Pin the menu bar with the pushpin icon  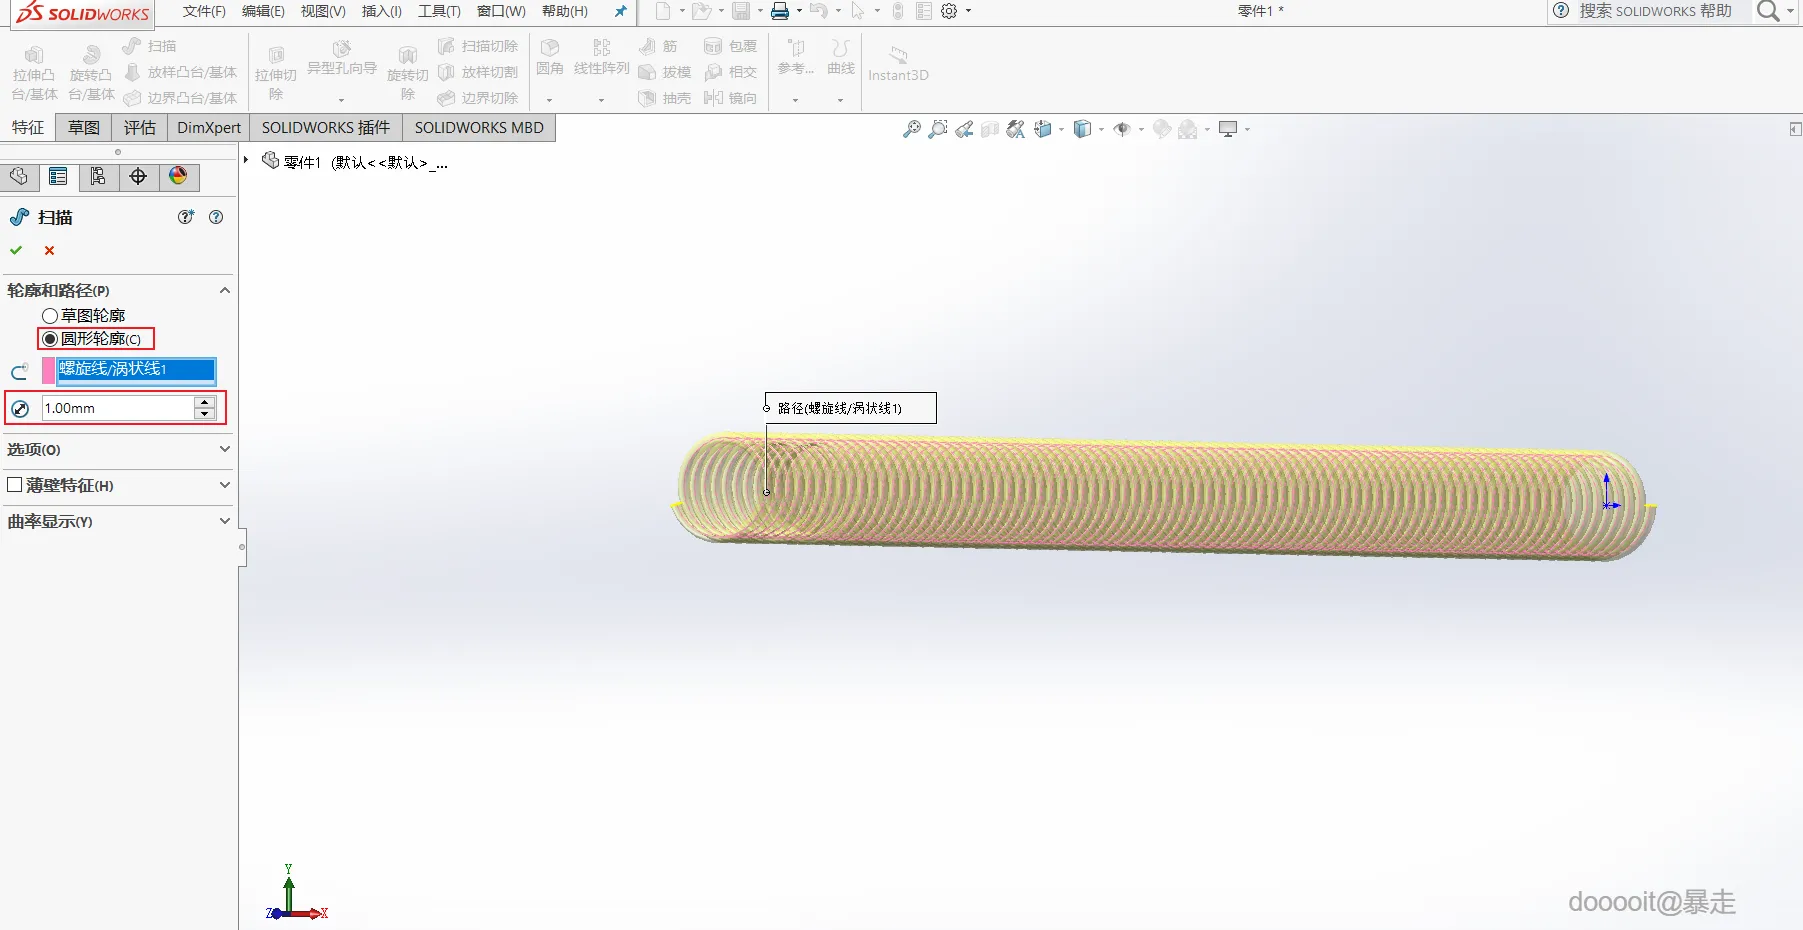621,11
